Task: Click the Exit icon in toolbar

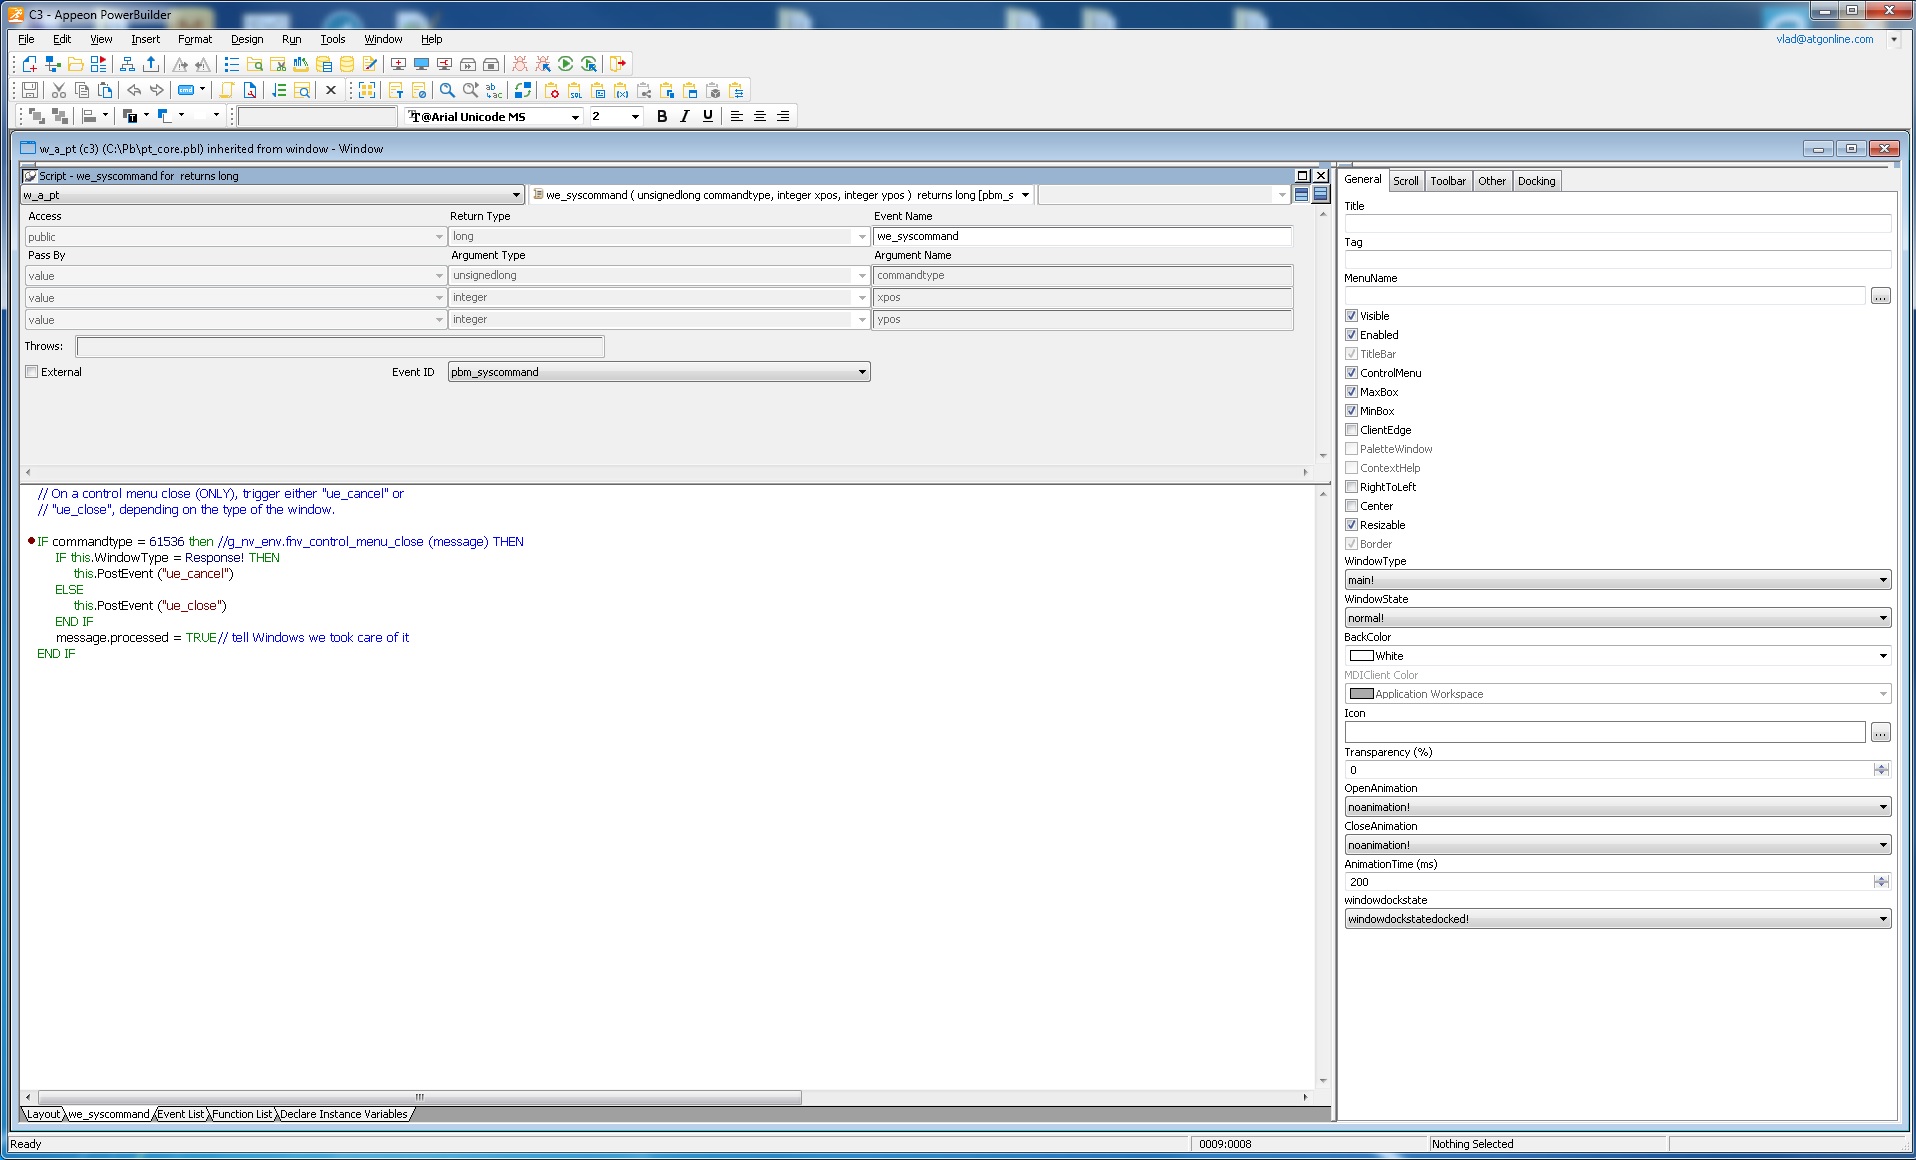Action: [x=618, y=64]
